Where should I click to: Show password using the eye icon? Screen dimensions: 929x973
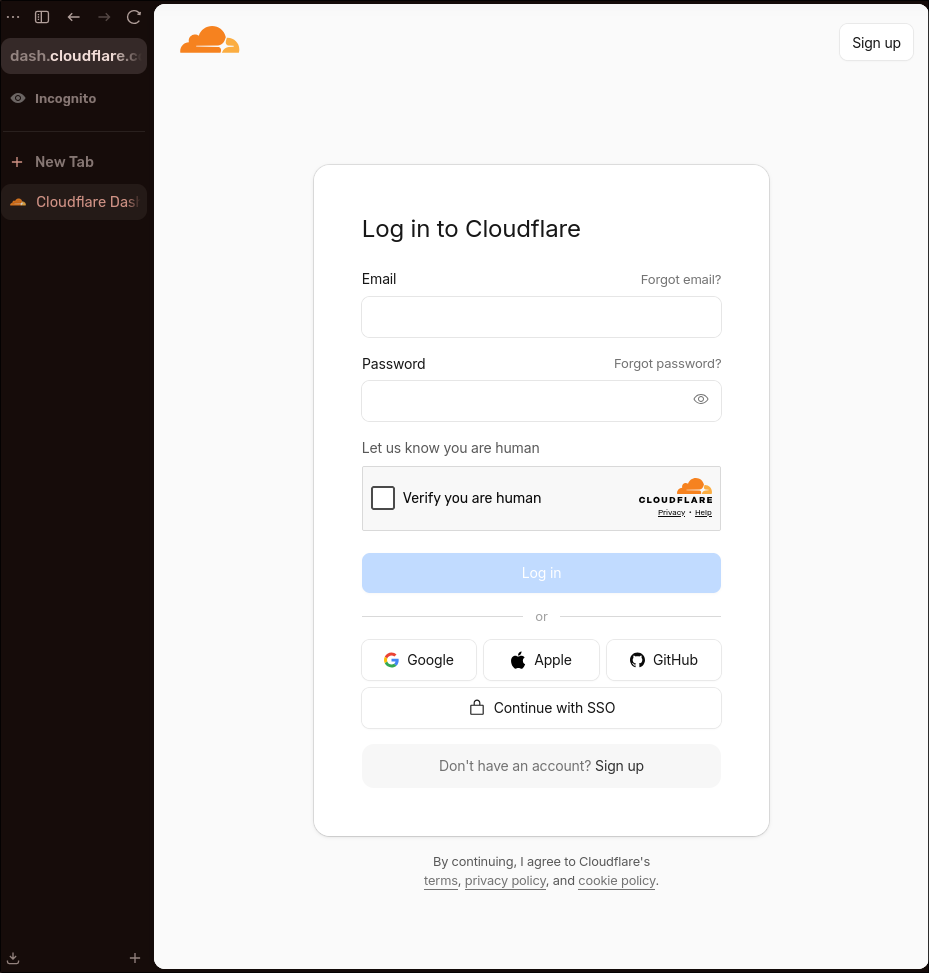pyautogui.click(x=701, y=399)
